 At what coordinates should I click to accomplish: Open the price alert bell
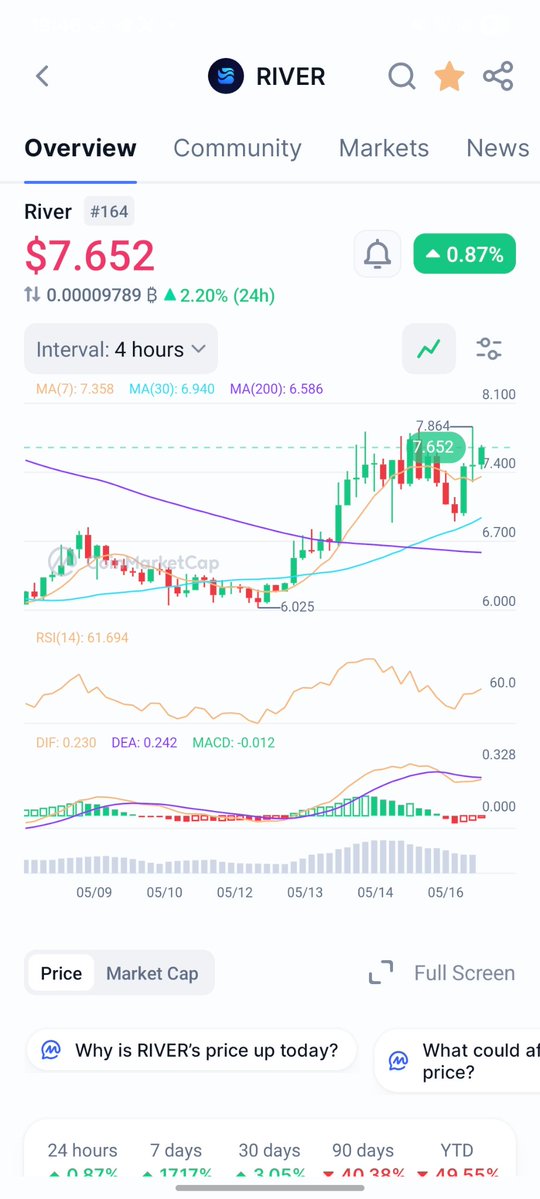(377, 254)
